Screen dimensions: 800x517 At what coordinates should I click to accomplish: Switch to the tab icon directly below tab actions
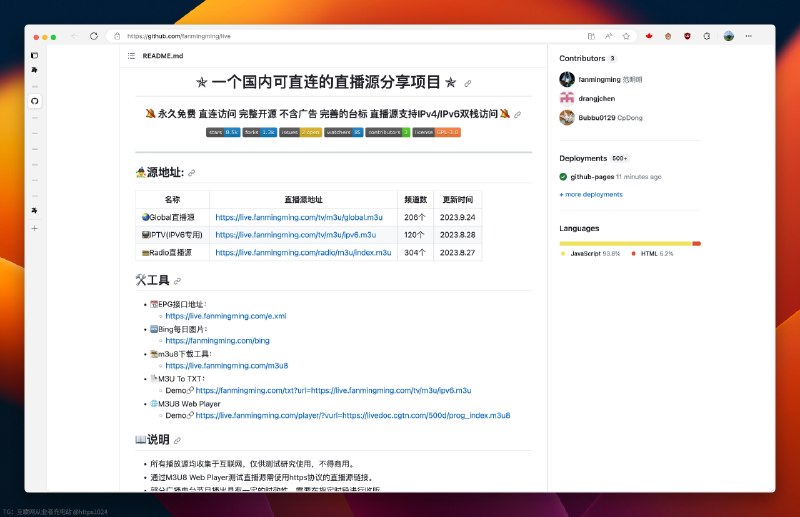click(x=35, y=70)
